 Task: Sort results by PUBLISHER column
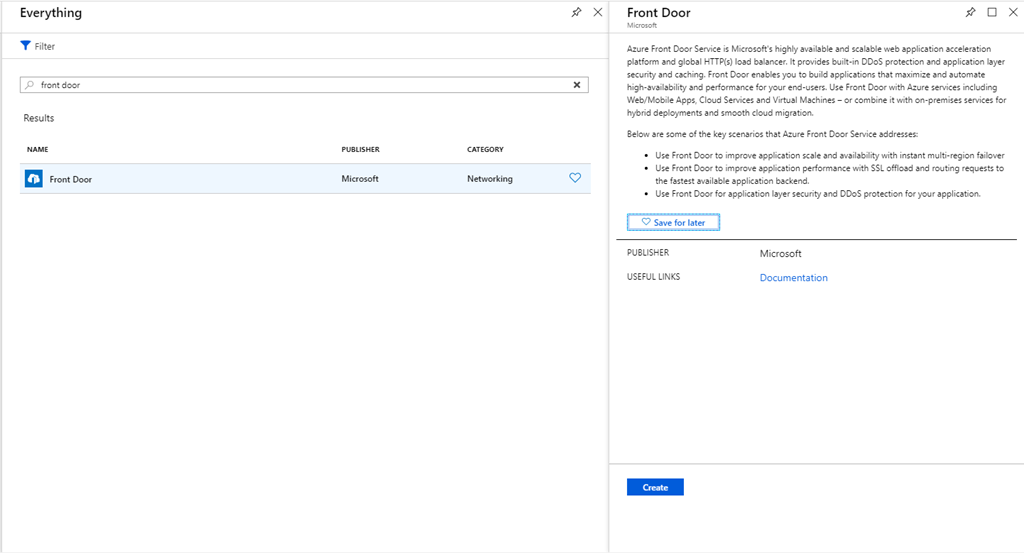pos(360,150)
